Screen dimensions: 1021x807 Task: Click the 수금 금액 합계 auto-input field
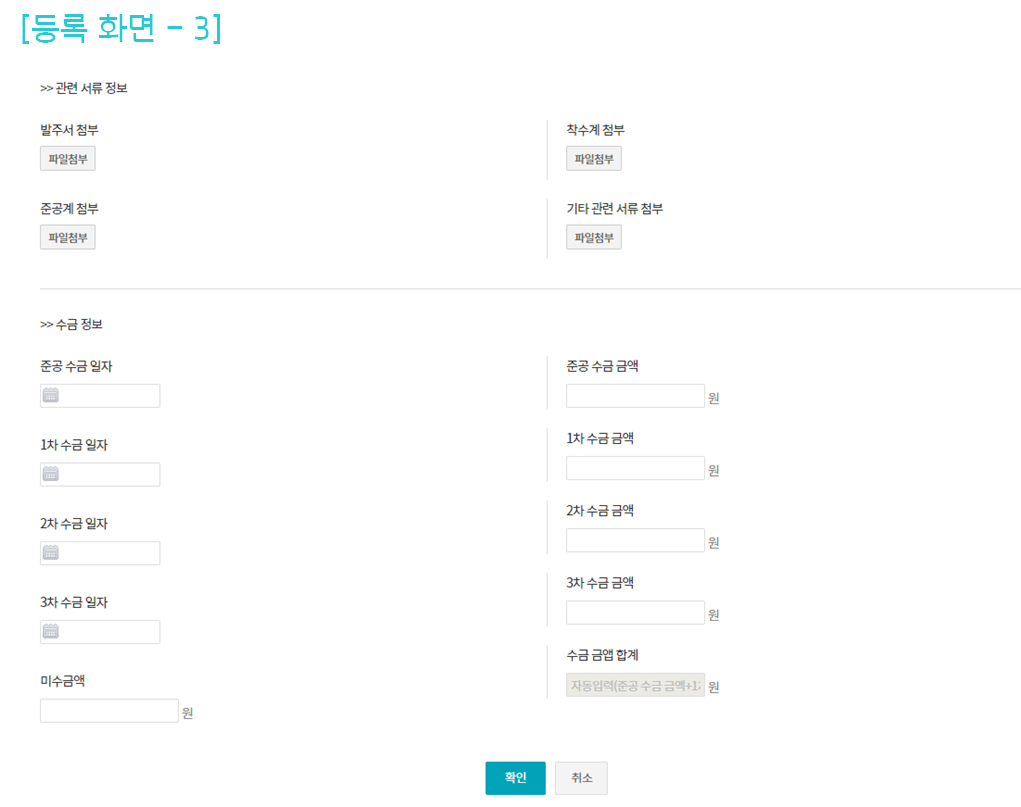[635, 685]
